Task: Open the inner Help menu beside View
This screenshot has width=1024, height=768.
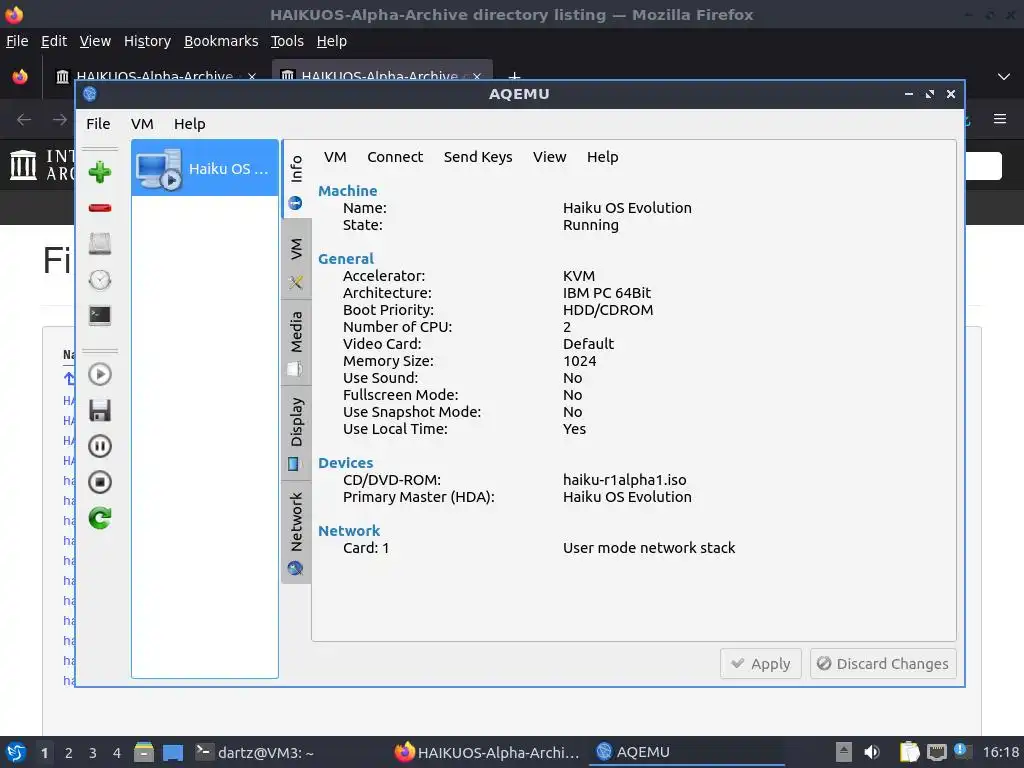Action: pos(602,157)
